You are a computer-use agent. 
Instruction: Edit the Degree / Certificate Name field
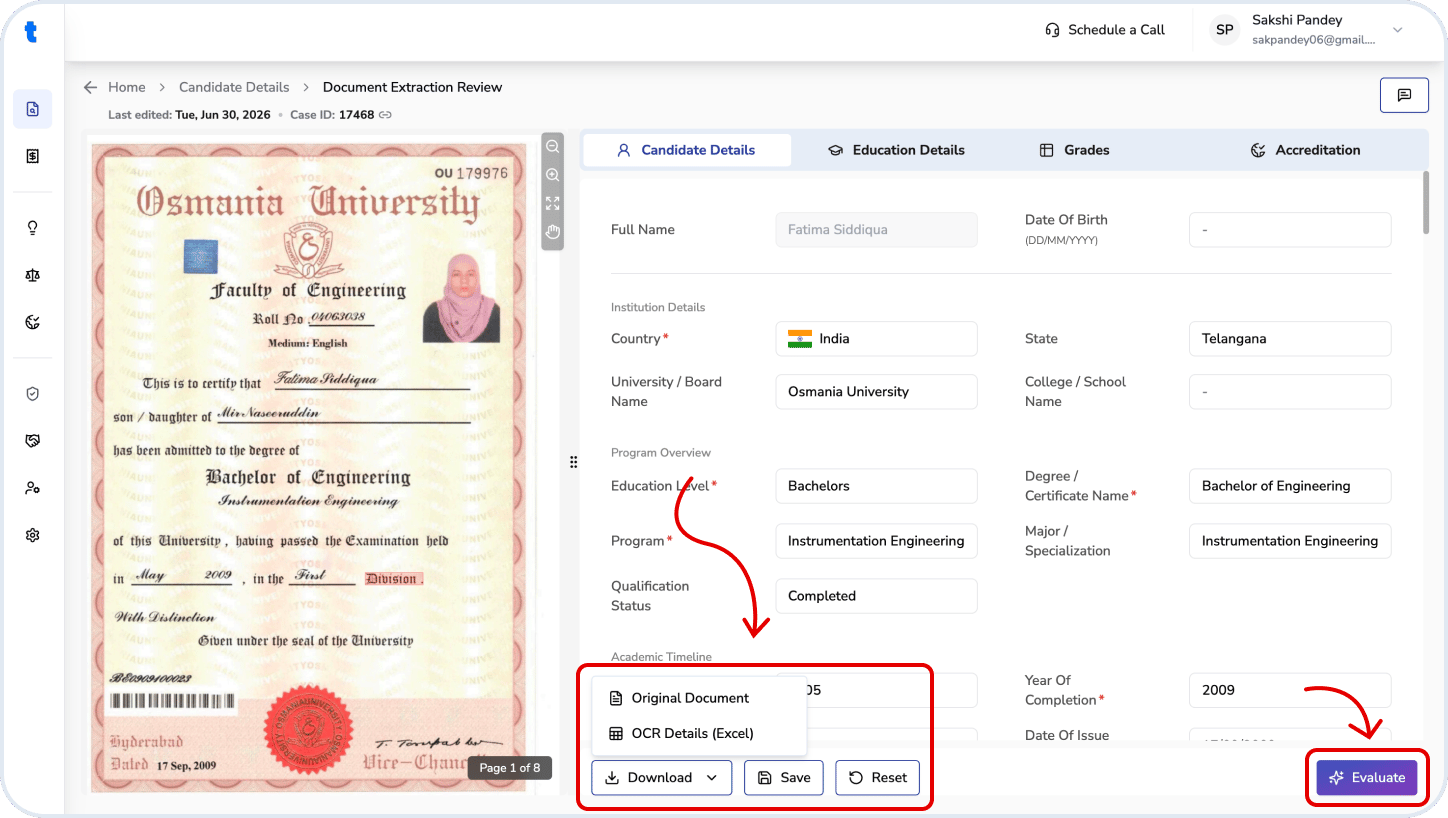[x=1290, y=486]
